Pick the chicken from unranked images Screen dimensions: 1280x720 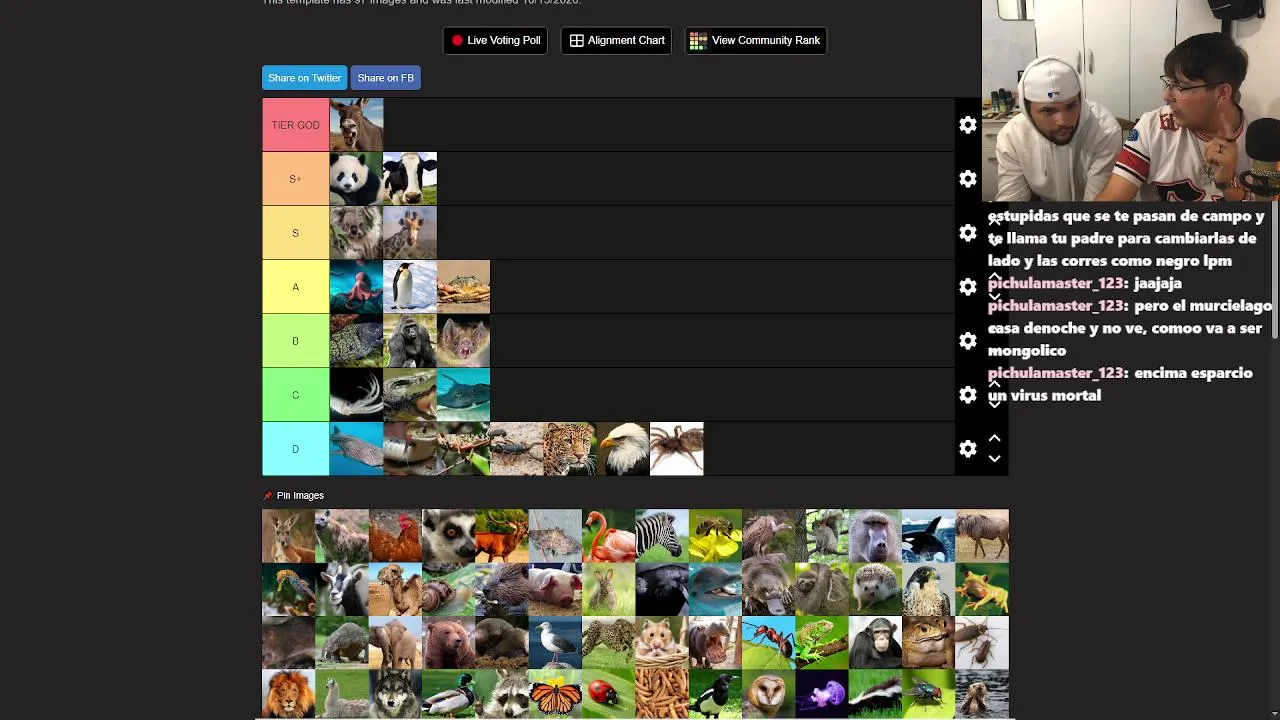click(x=395, y=535)
